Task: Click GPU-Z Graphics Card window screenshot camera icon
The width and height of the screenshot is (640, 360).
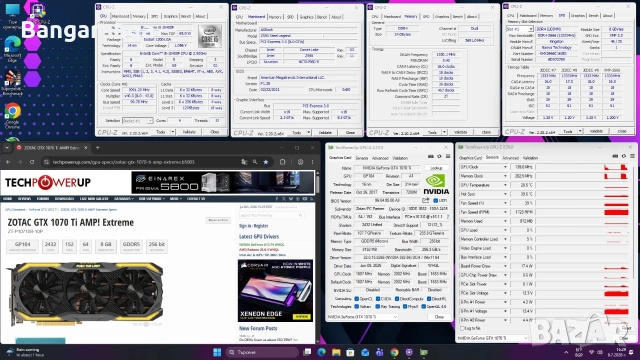Action: tap(431, 157)
